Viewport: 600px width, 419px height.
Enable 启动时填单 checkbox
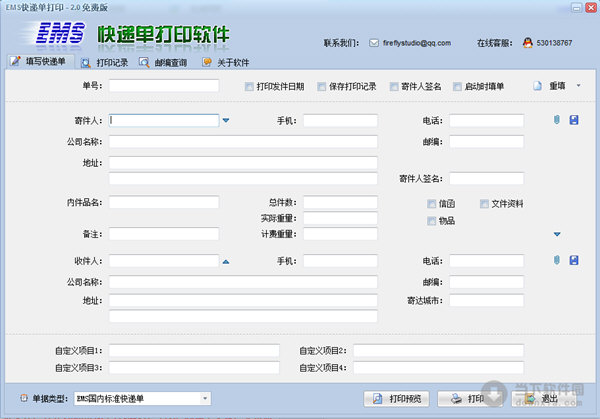[x=457, y=87]
